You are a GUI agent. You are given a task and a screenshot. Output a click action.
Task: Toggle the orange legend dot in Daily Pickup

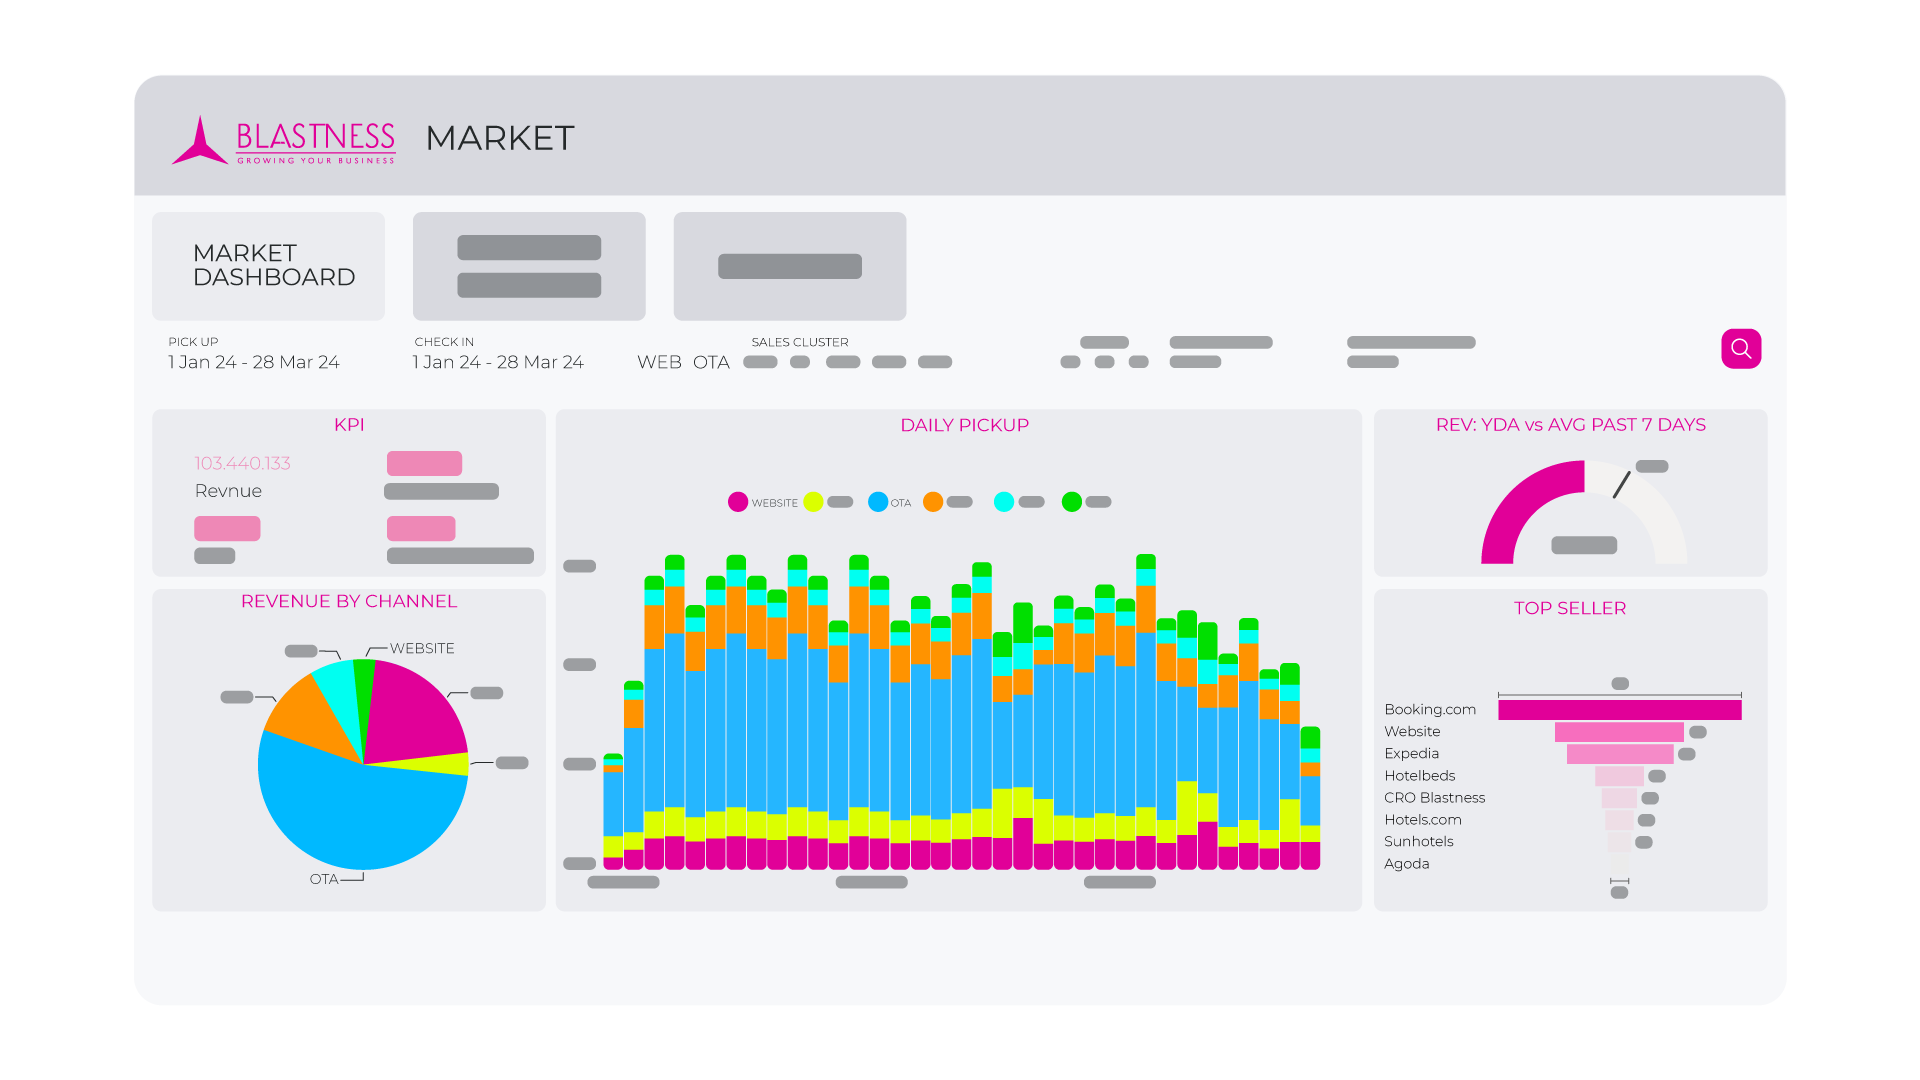click(933, 502)
